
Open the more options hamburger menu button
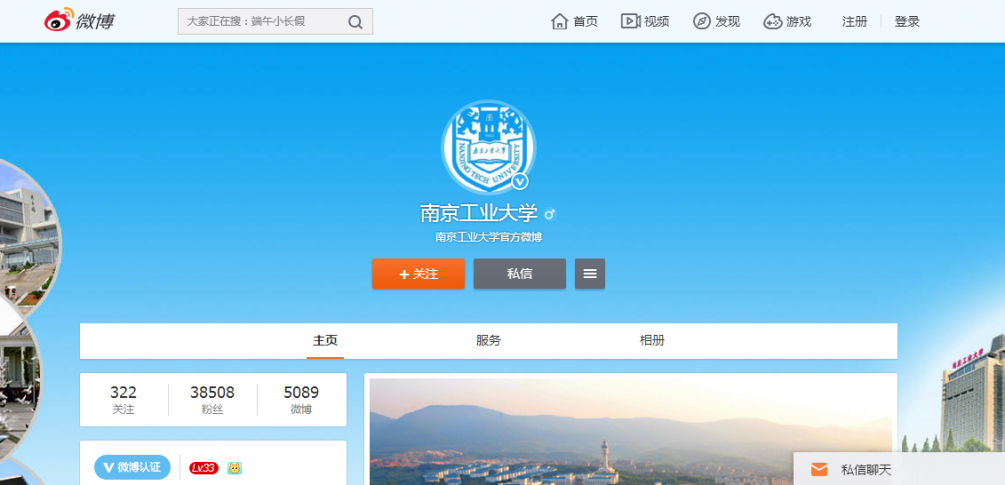point(590,274)
